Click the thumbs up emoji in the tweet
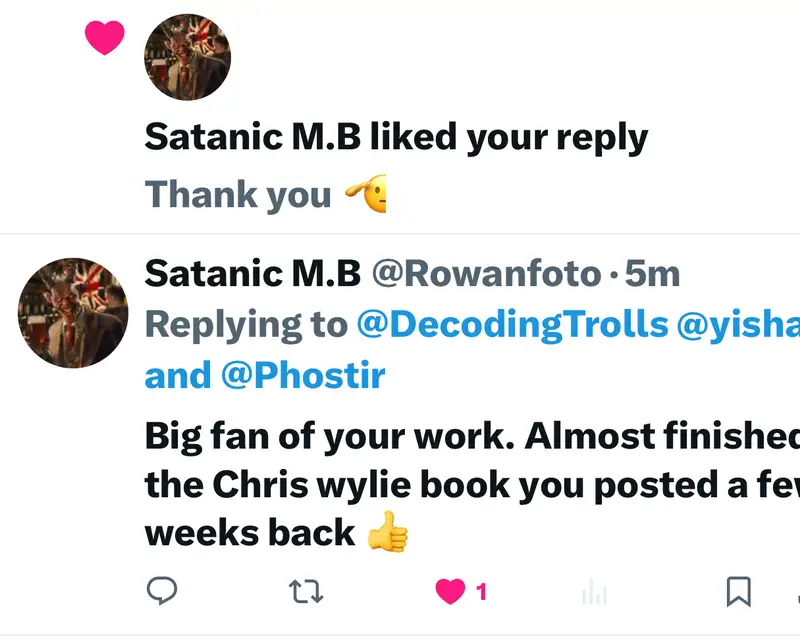800x642 pixels. click(x=389, y=533)
